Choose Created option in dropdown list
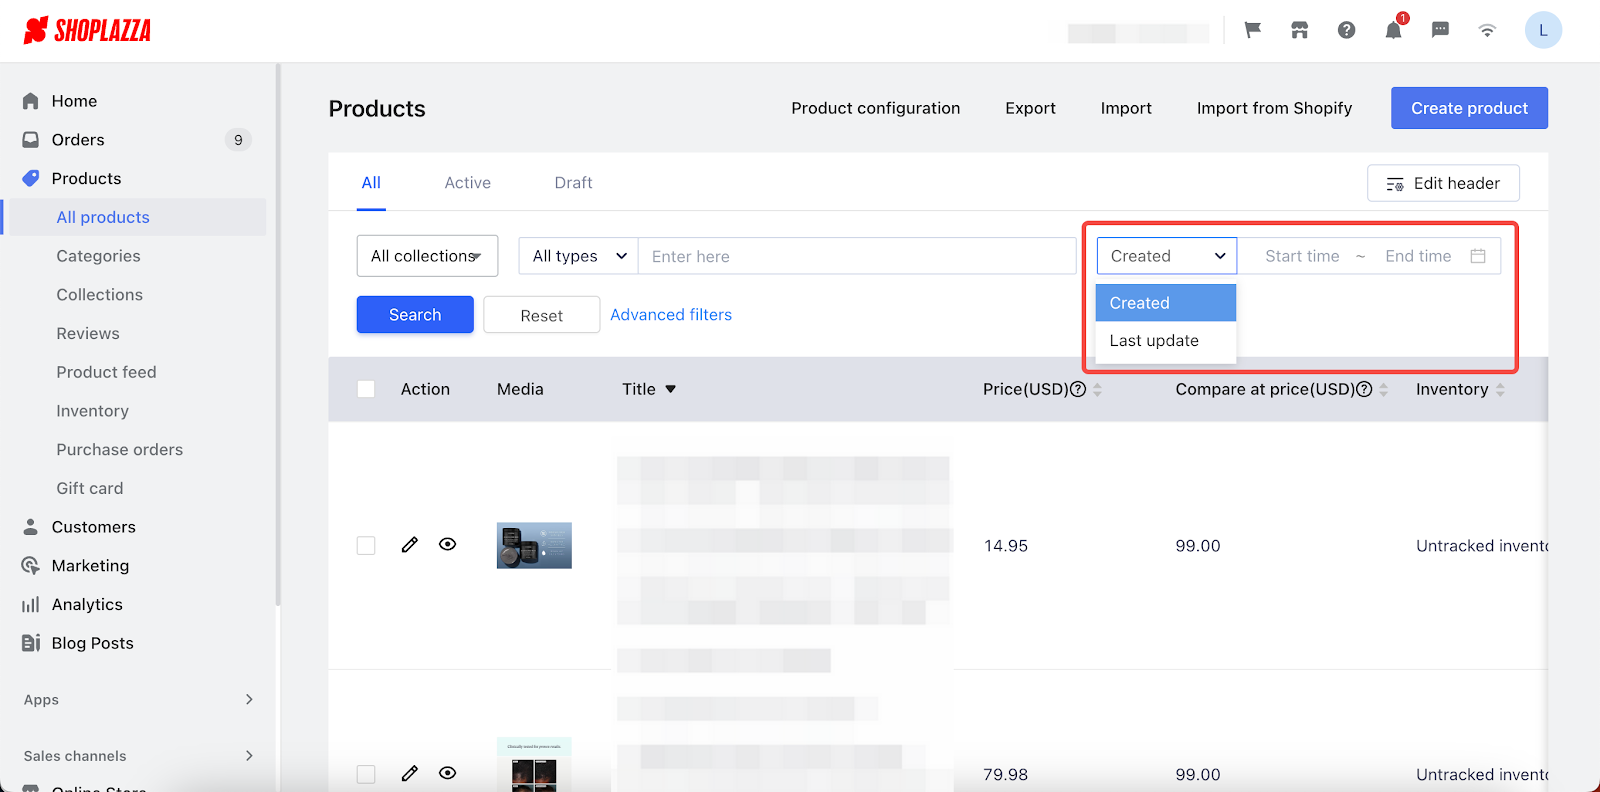Screen dimensions: 1600x792 coord(1166,303)
